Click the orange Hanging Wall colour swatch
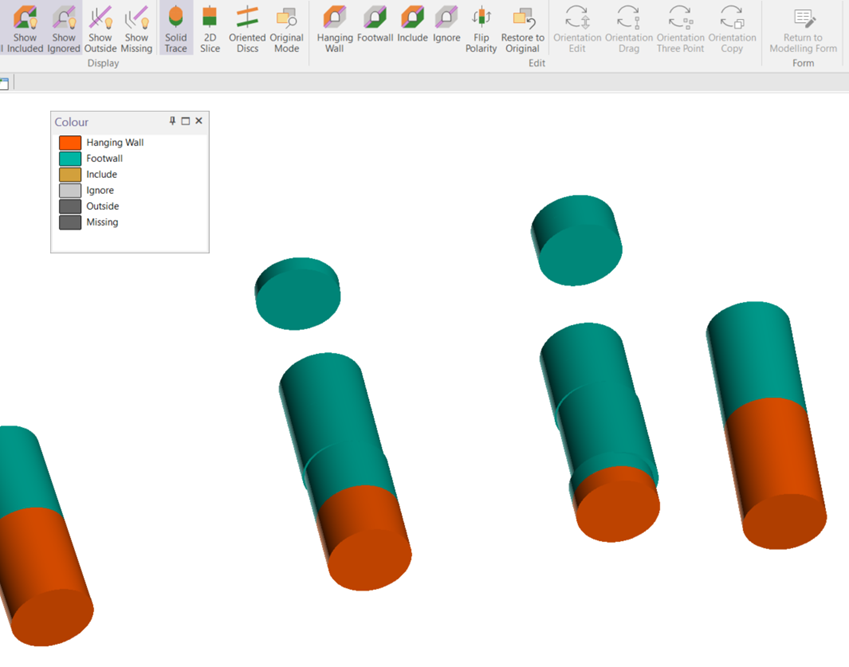 (x=70, y=143)
